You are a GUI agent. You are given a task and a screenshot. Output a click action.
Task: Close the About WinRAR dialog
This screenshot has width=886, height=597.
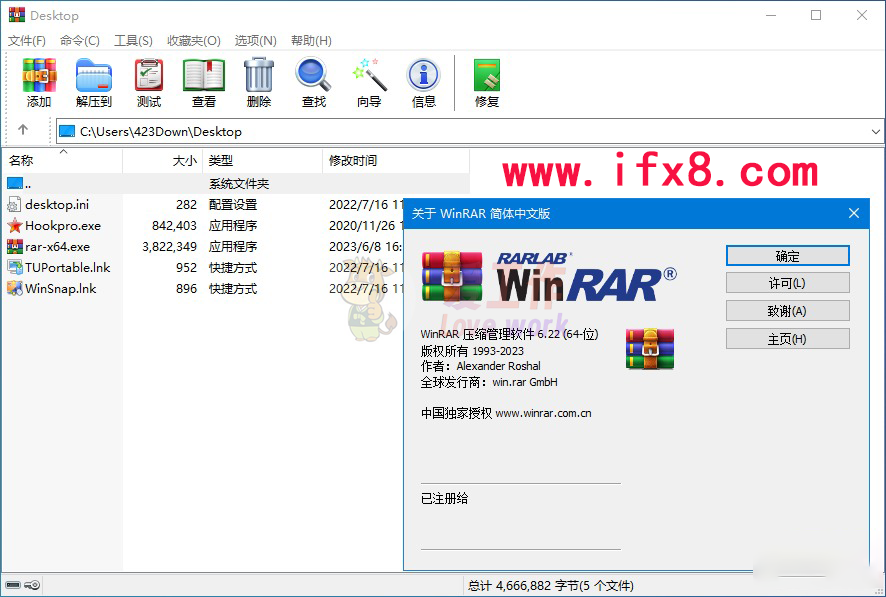[x=854, y=213]
